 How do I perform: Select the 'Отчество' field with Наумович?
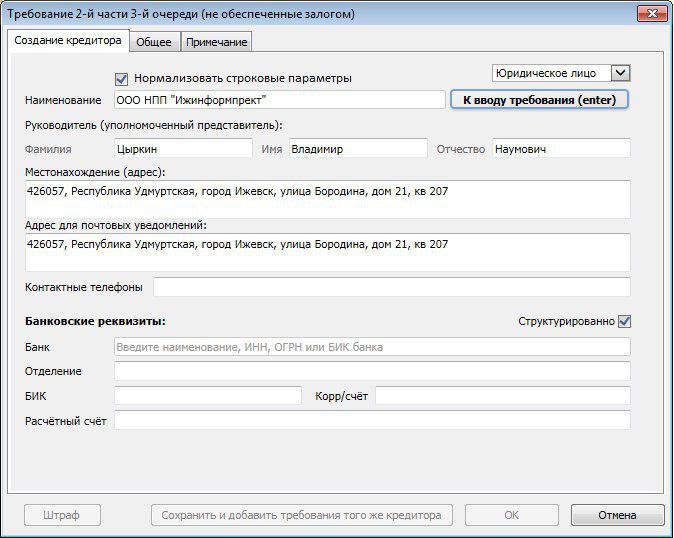[x=560, y=149]
